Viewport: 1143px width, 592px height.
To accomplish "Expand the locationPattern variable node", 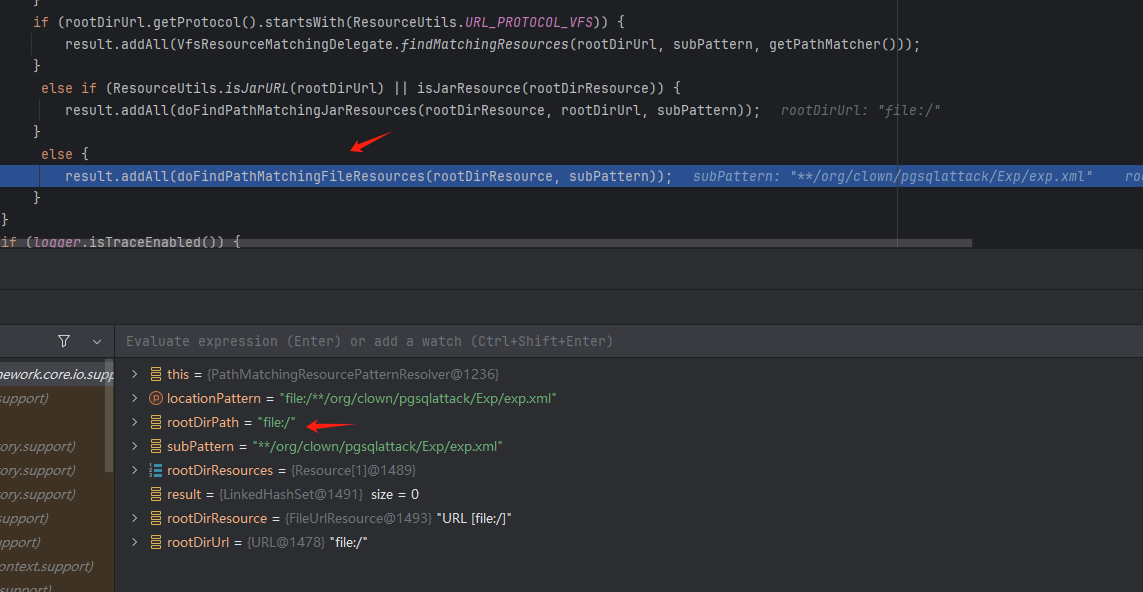I will coord(134,398).
